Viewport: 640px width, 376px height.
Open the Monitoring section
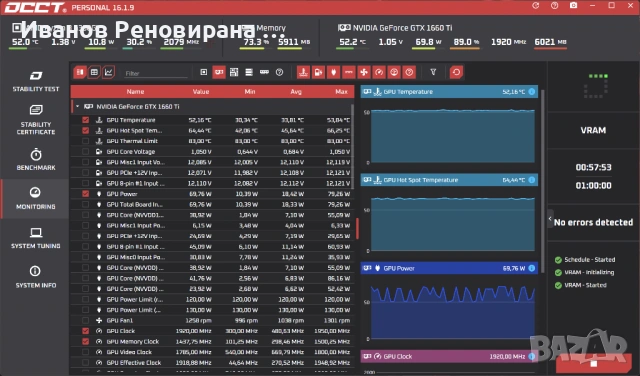36,198
